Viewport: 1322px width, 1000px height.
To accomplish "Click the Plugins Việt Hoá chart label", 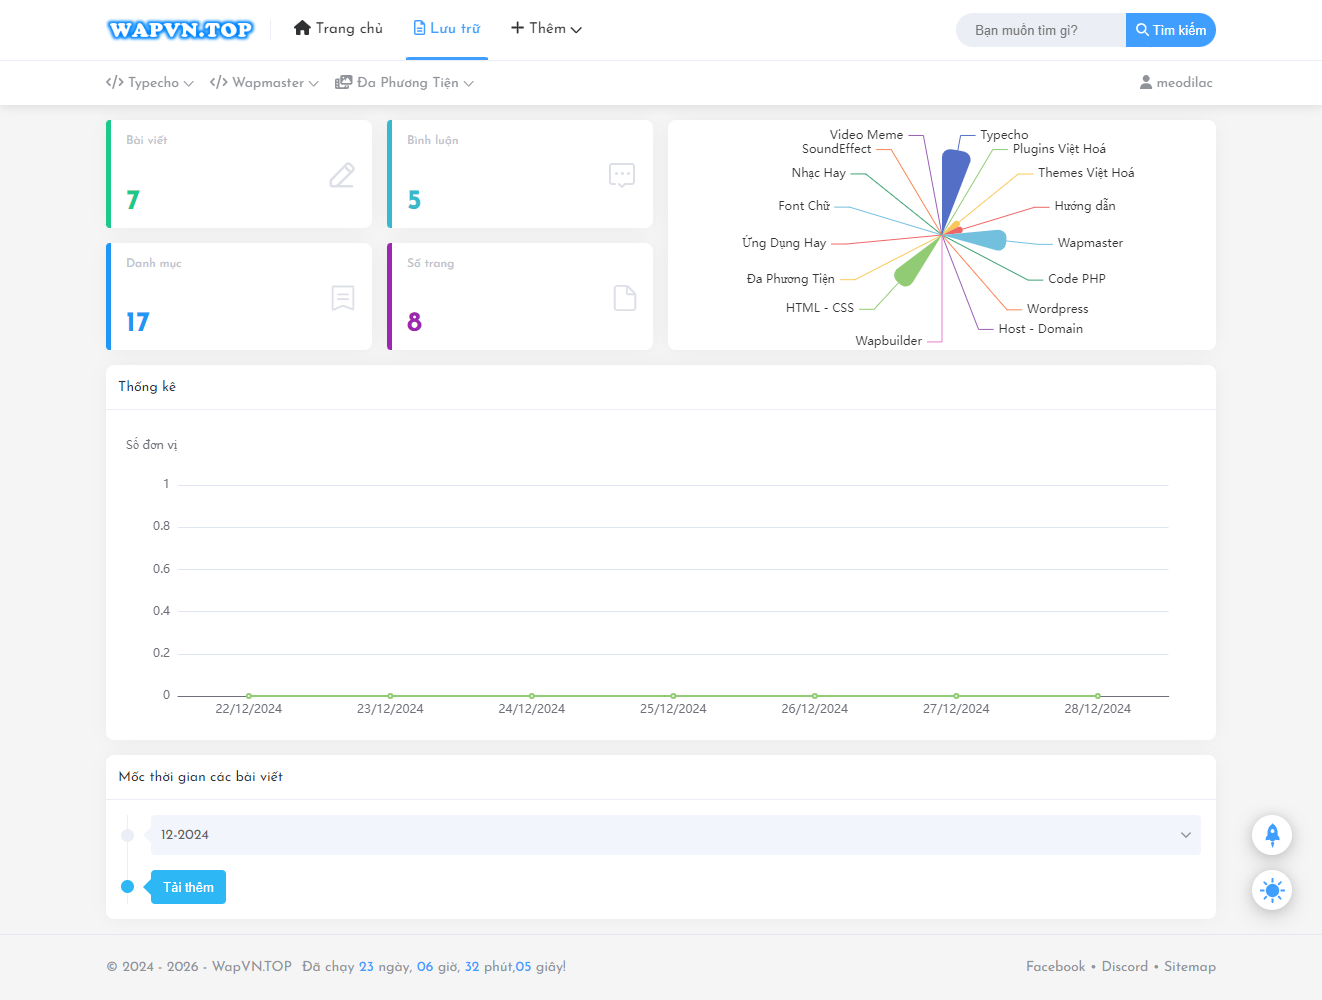I will click(x=1059, y=148).
